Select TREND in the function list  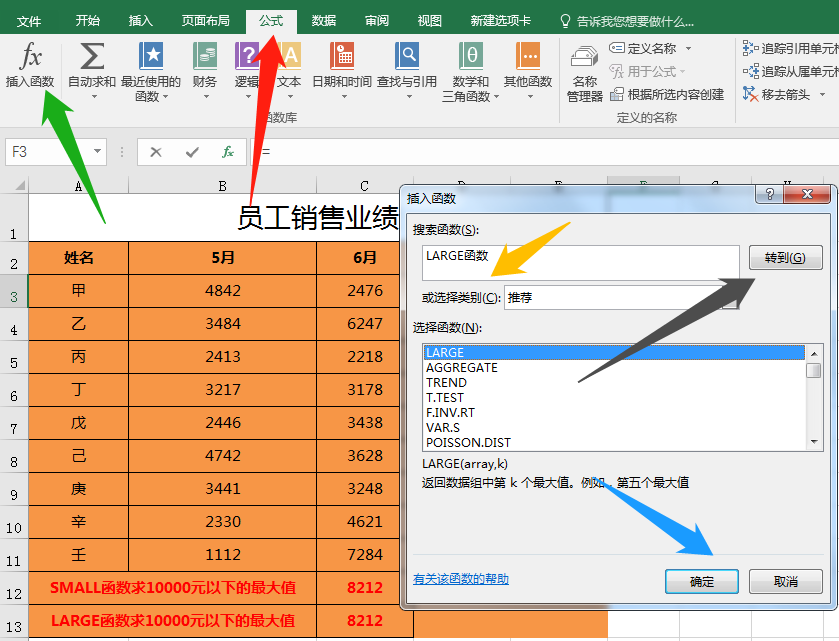tap(614, 383)
